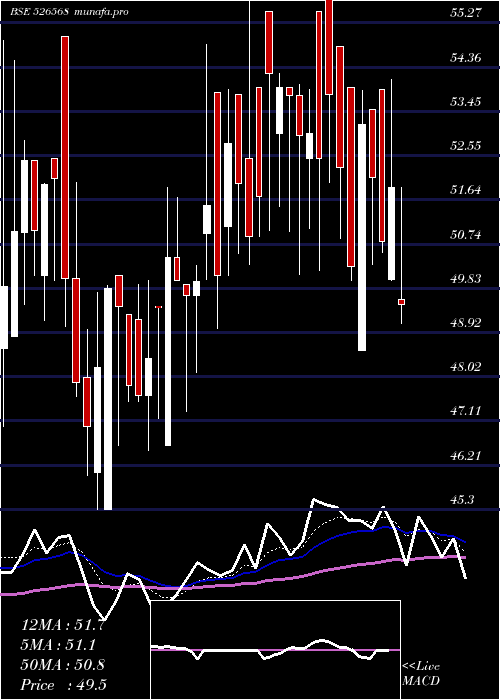Image resolution: width=500 pixels, height=700 pixels.
Task: Select the 12MA : 51.7 reading
Action: pyautogui.click(x=62, y=625)
